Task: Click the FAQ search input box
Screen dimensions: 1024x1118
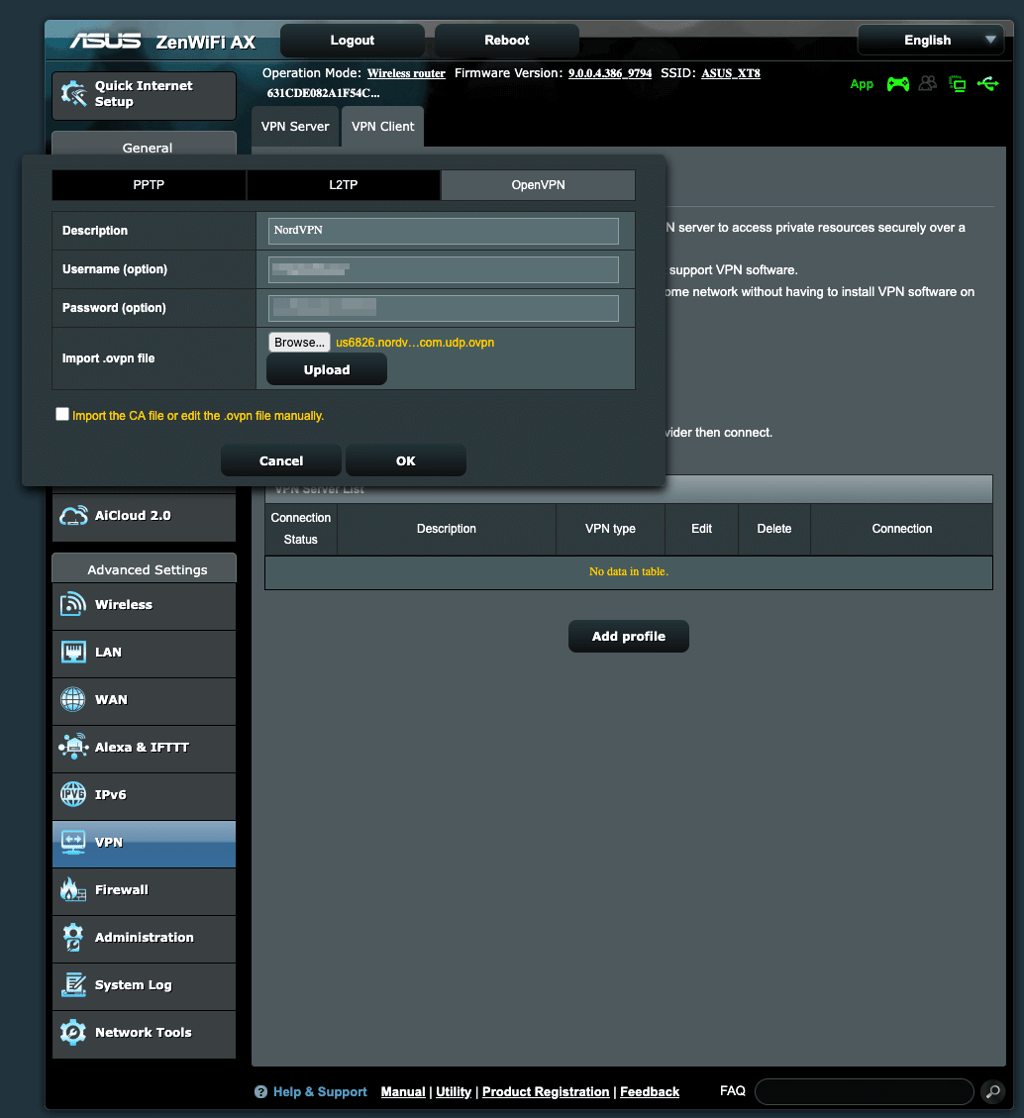Action: [x=864, y=1091]
